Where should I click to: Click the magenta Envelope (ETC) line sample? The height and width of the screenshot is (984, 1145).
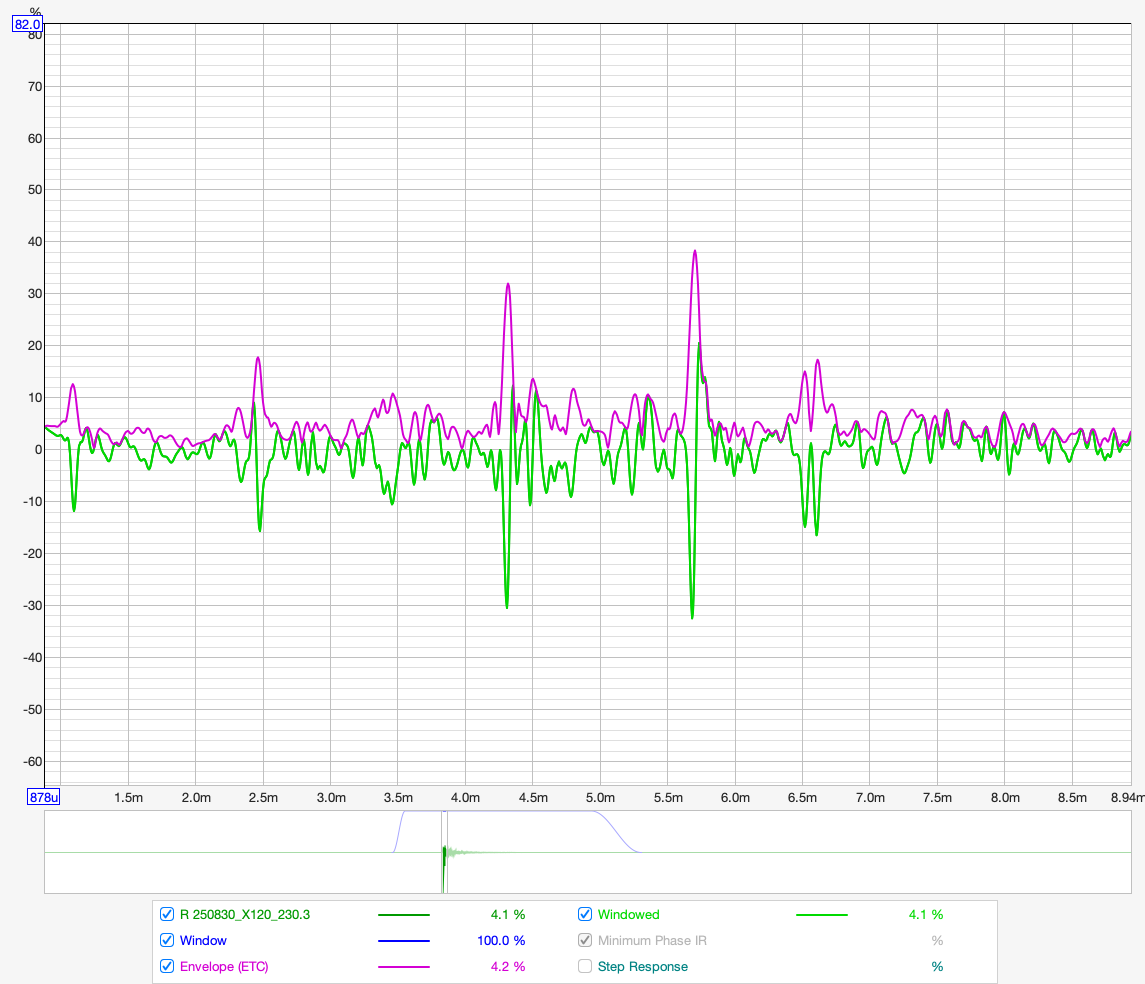pyautogui.click(x=403, y=967)
